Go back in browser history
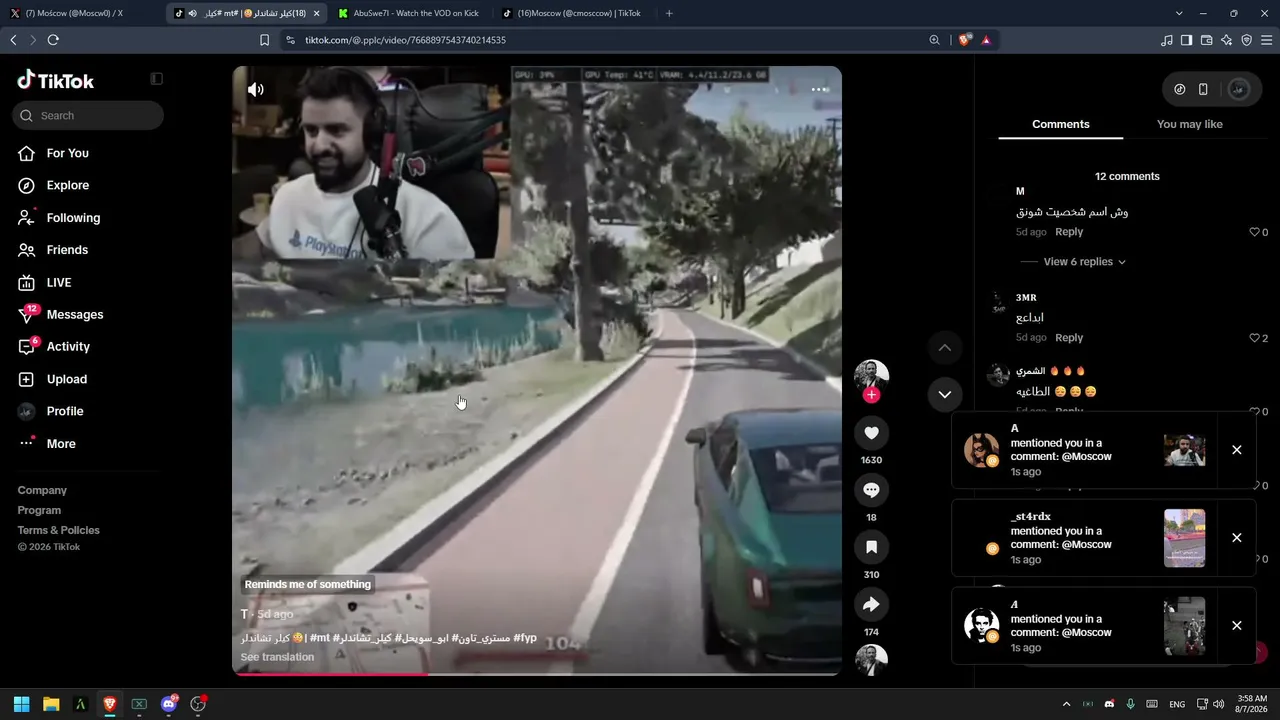The width and height of the screenshot is (1280, 720). pos(13,40)
